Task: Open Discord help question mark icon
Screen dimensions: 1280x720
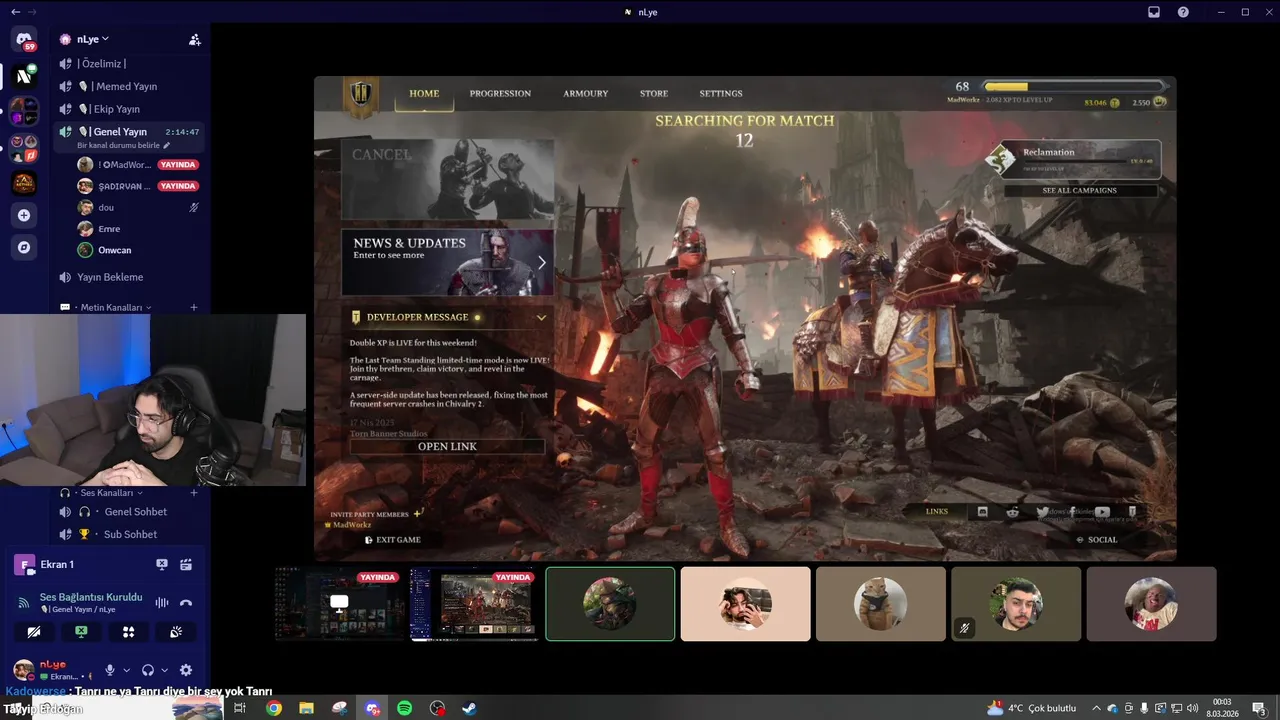Action: click(x=1184, y=12)
